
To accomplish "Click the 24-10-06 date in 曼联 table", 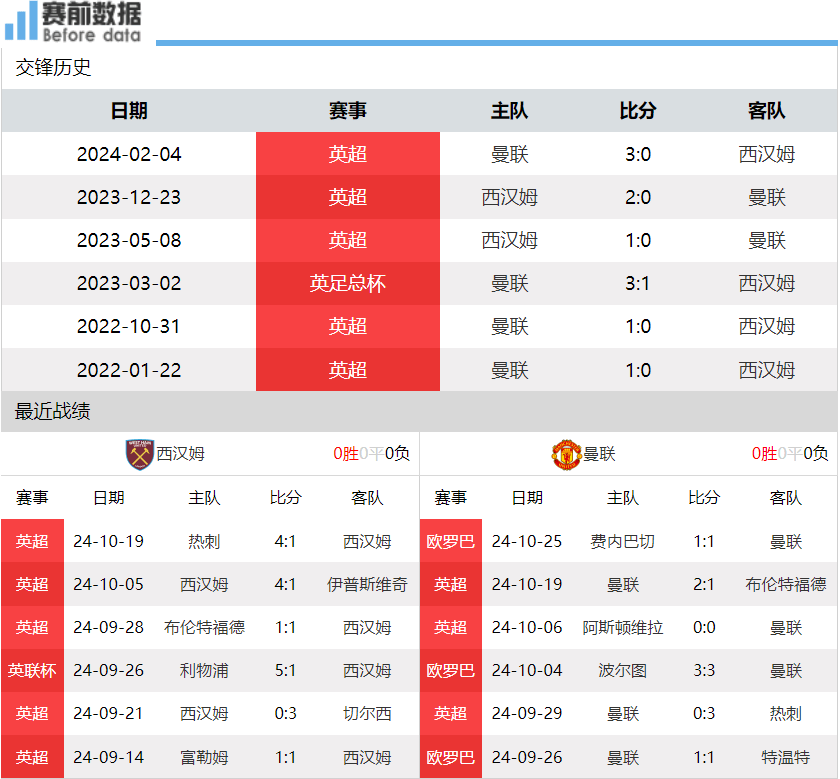I will [527, 627].
